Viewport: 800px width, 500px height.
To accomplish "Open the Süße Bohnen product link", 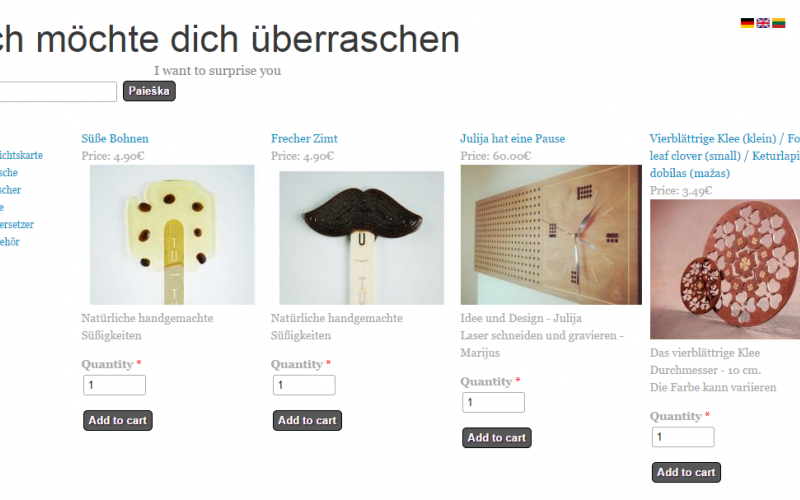I will 115,138.
